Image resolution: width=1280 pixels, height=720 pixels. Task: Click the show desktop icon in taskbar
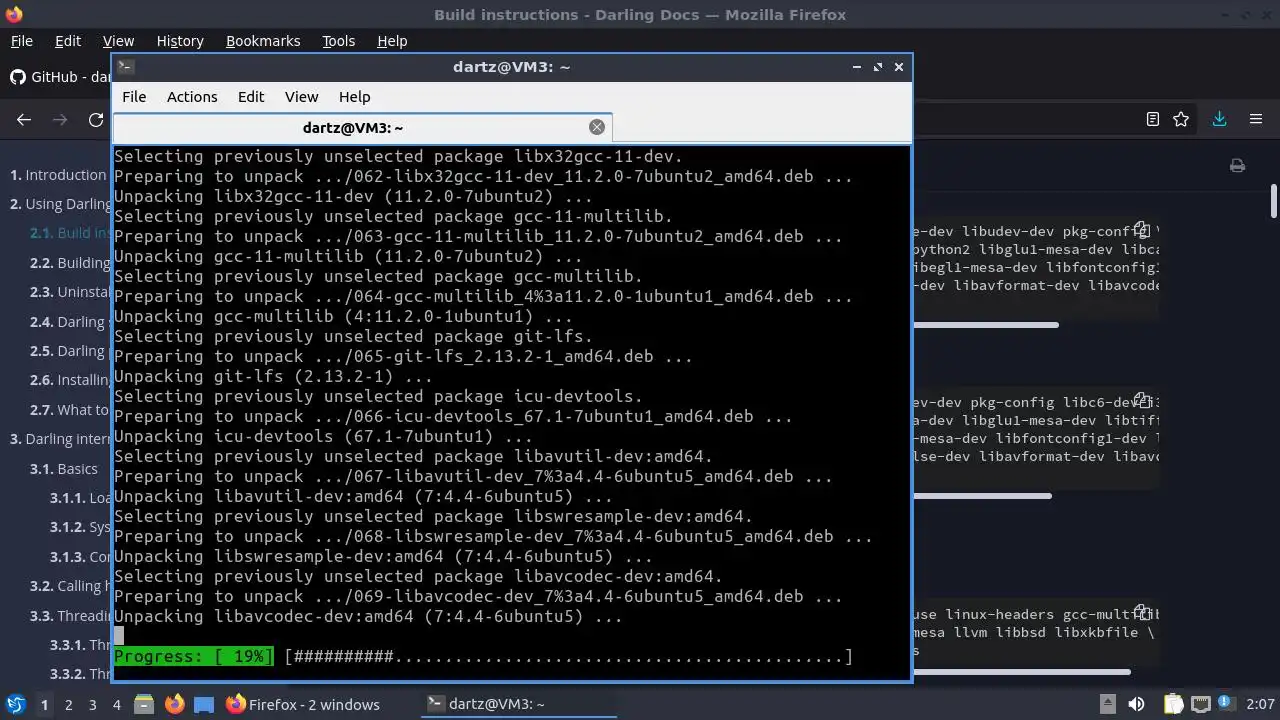[204, 704]
